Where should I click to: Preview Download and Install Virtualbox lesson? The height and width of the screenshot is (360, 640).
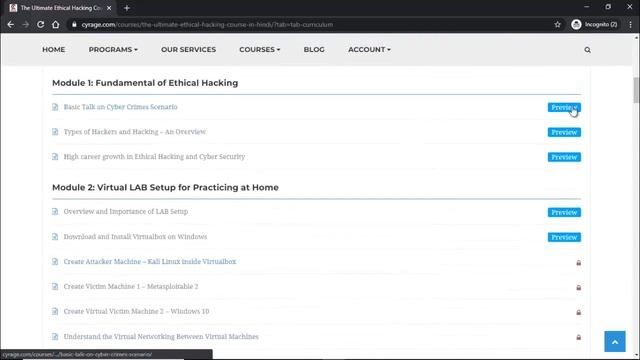click(x=564, y=237)
